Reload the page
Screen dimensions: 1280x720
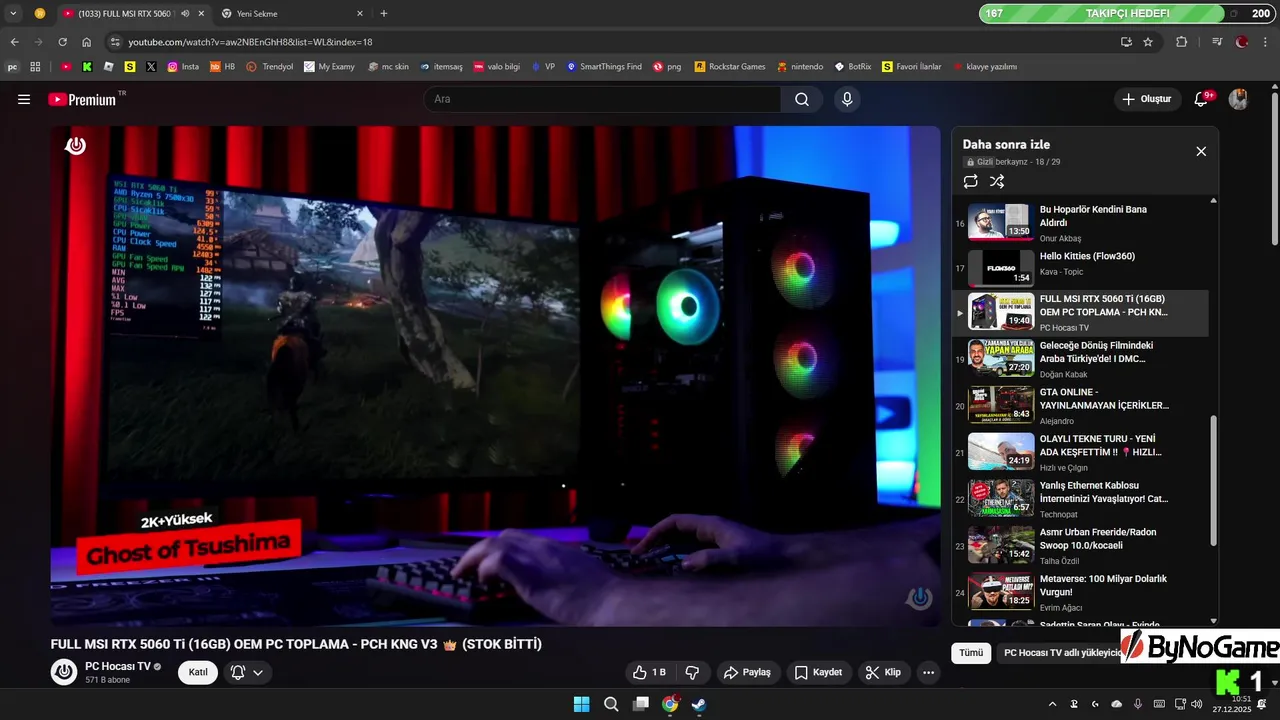click(62, 42)
